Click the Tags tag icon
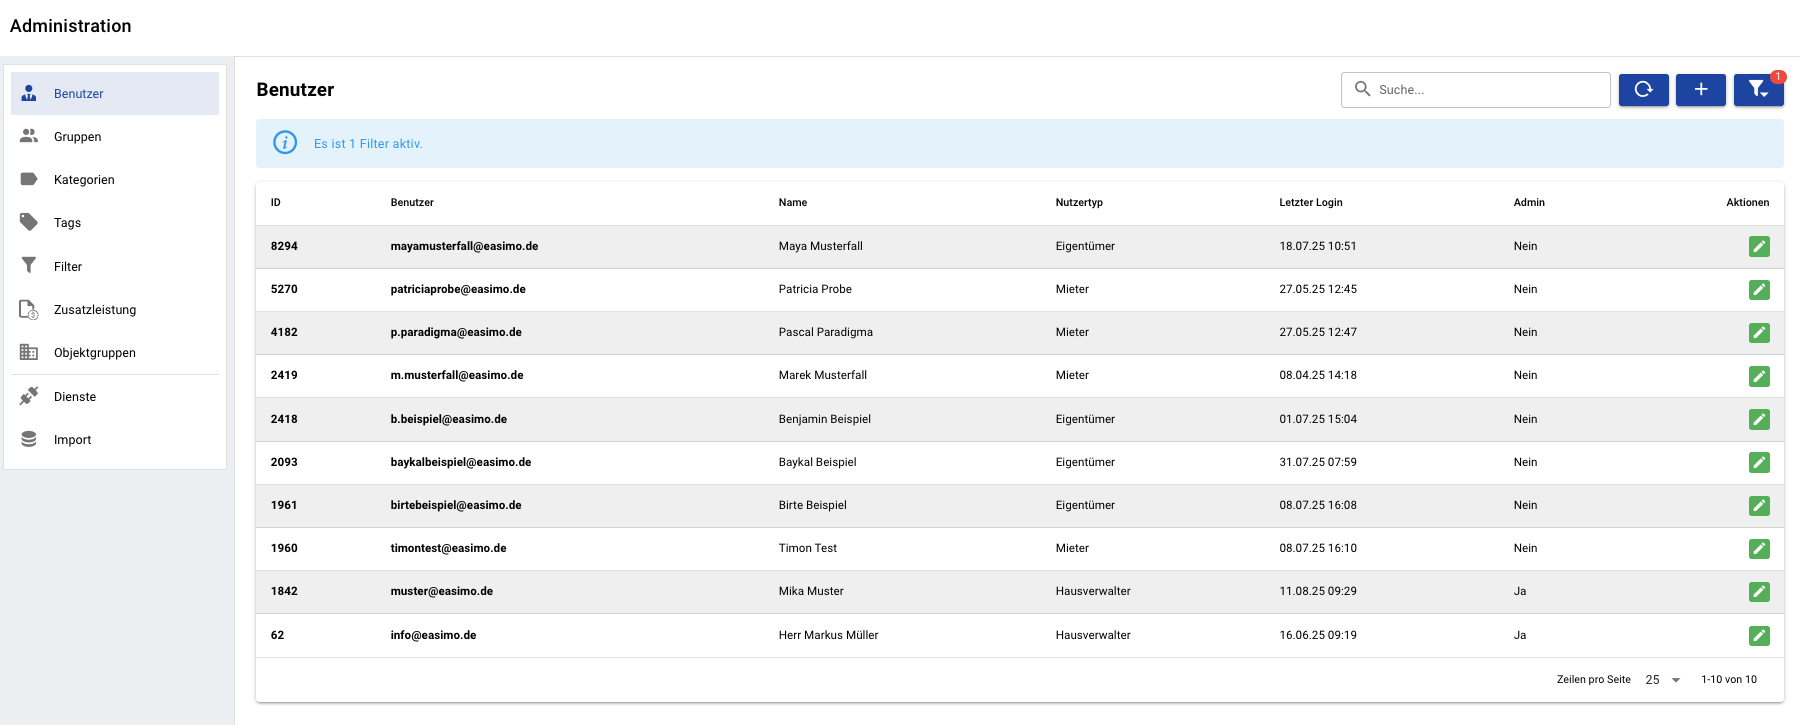This screenshot has height=725, width=1800. [29, 222]
